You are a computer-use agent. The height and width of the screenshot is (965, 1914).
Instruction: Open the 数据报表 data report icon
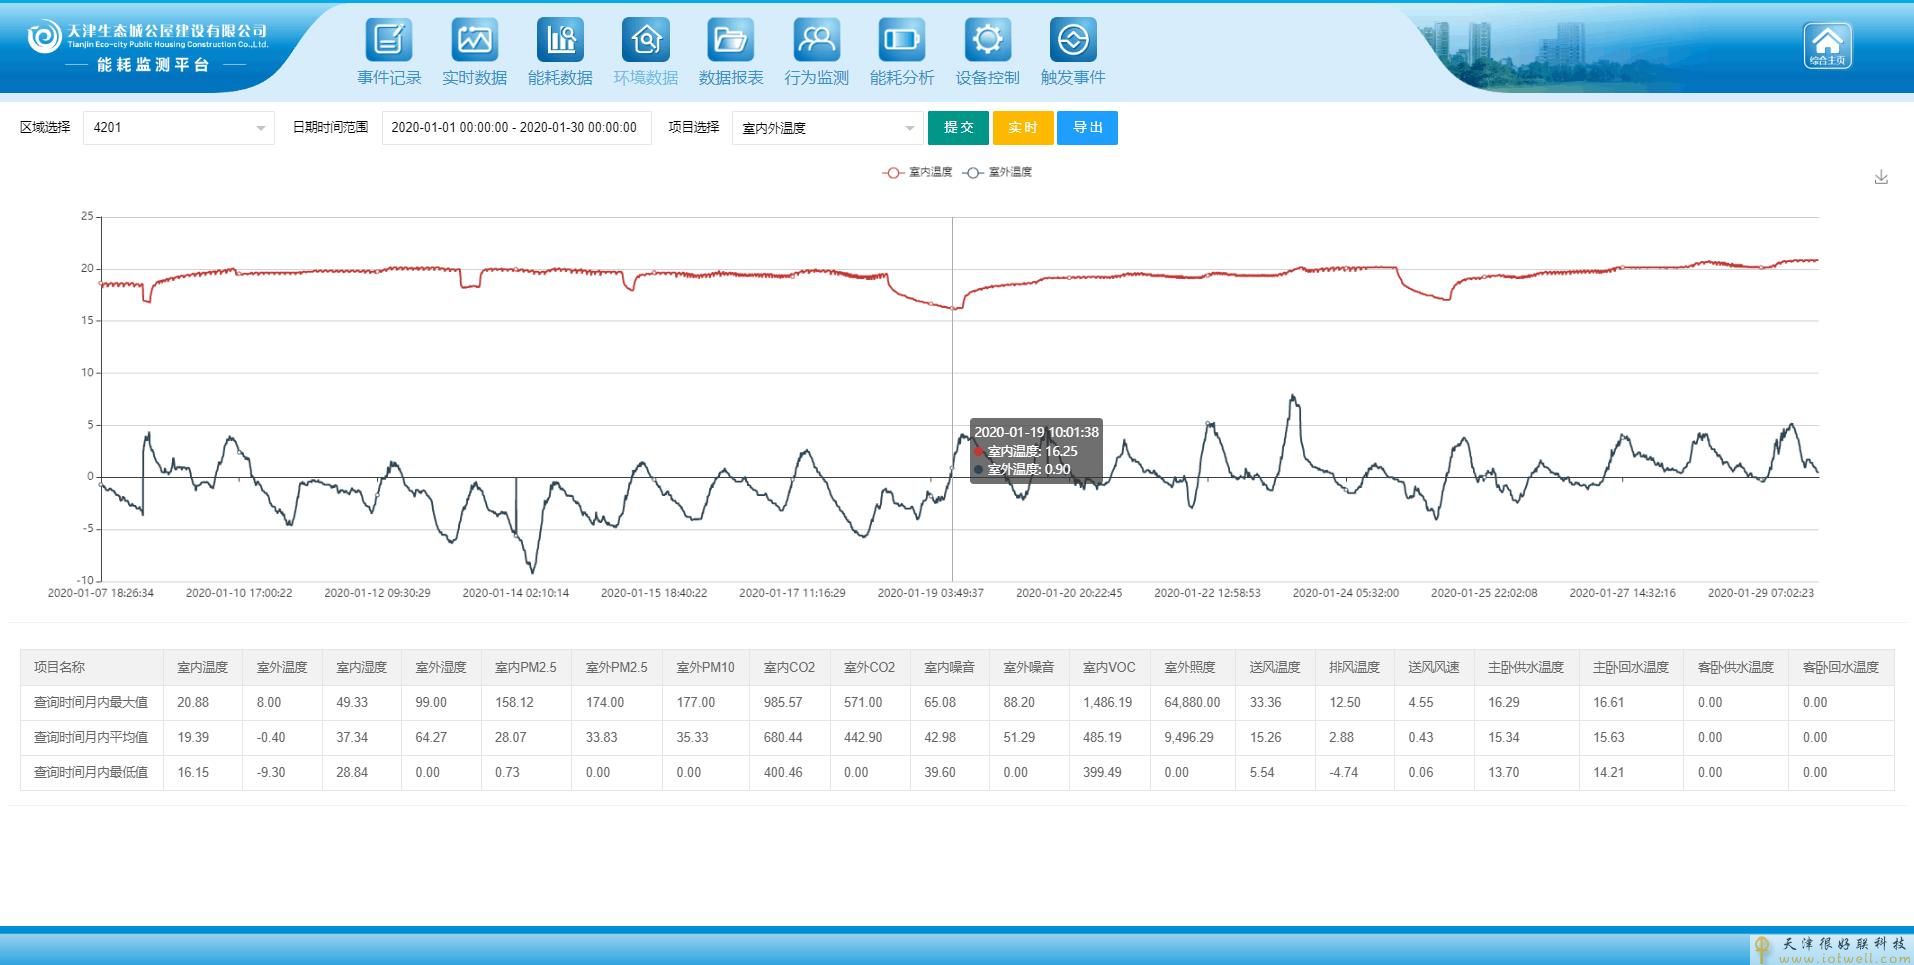[731, 41]
